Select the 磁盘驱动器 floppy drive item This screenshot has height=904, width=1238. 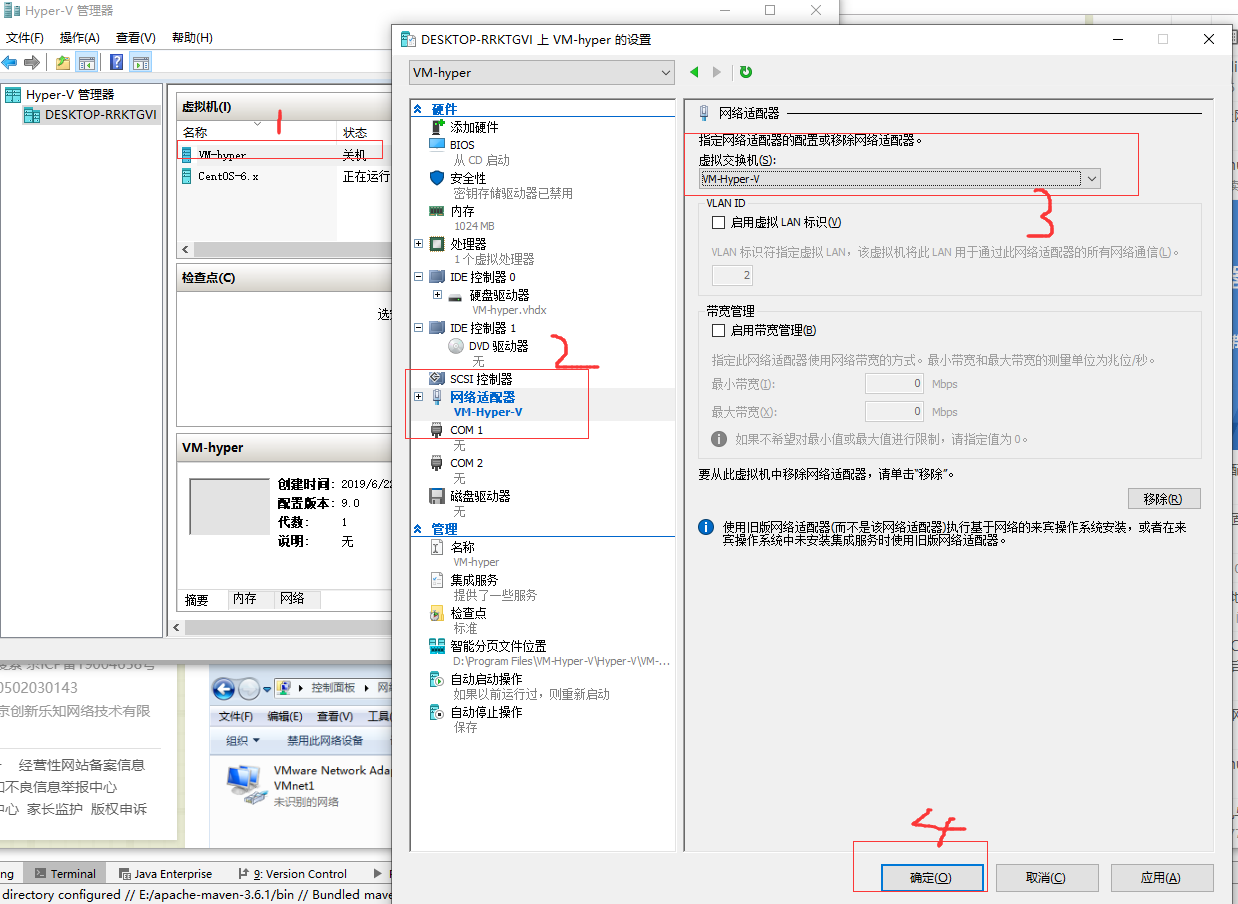[x=480, y=496]
